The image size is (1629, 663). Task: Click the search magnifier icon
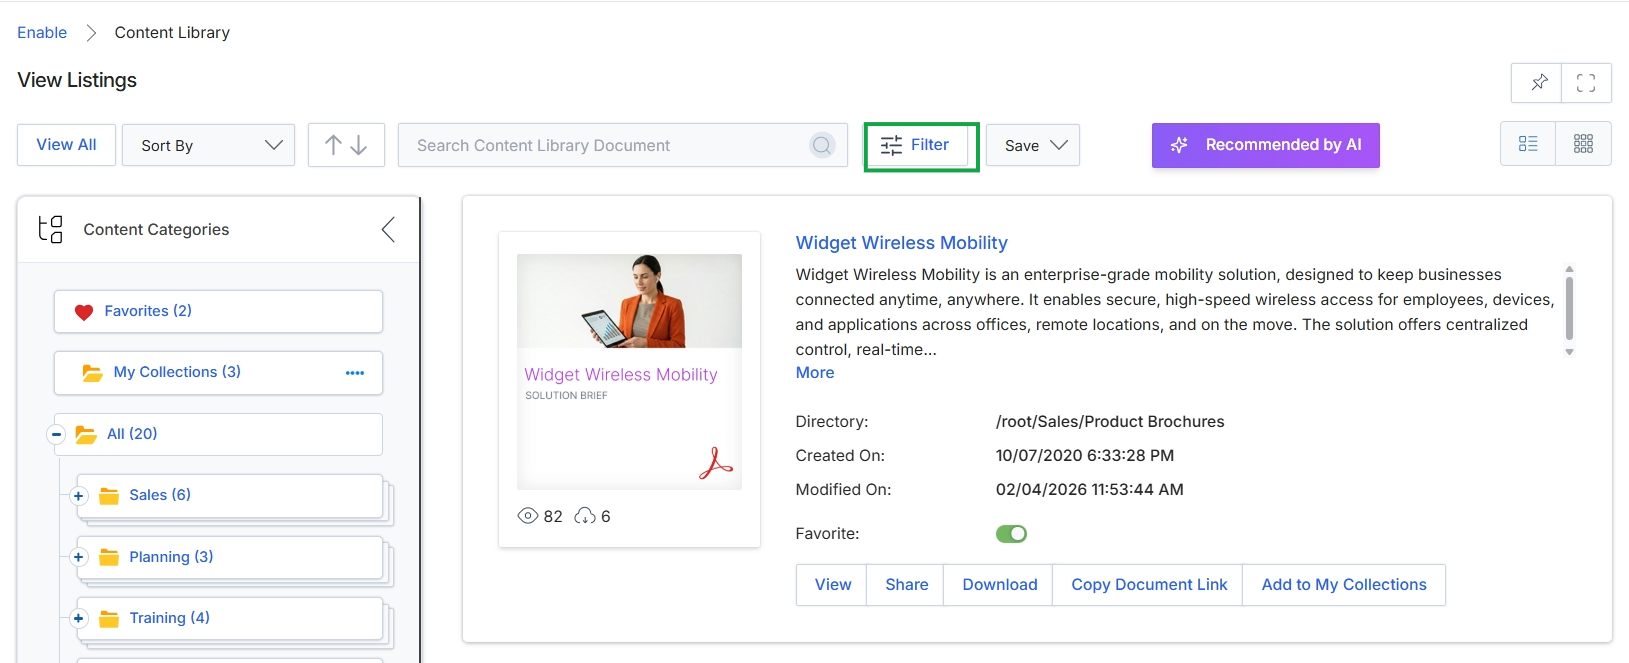822,145
